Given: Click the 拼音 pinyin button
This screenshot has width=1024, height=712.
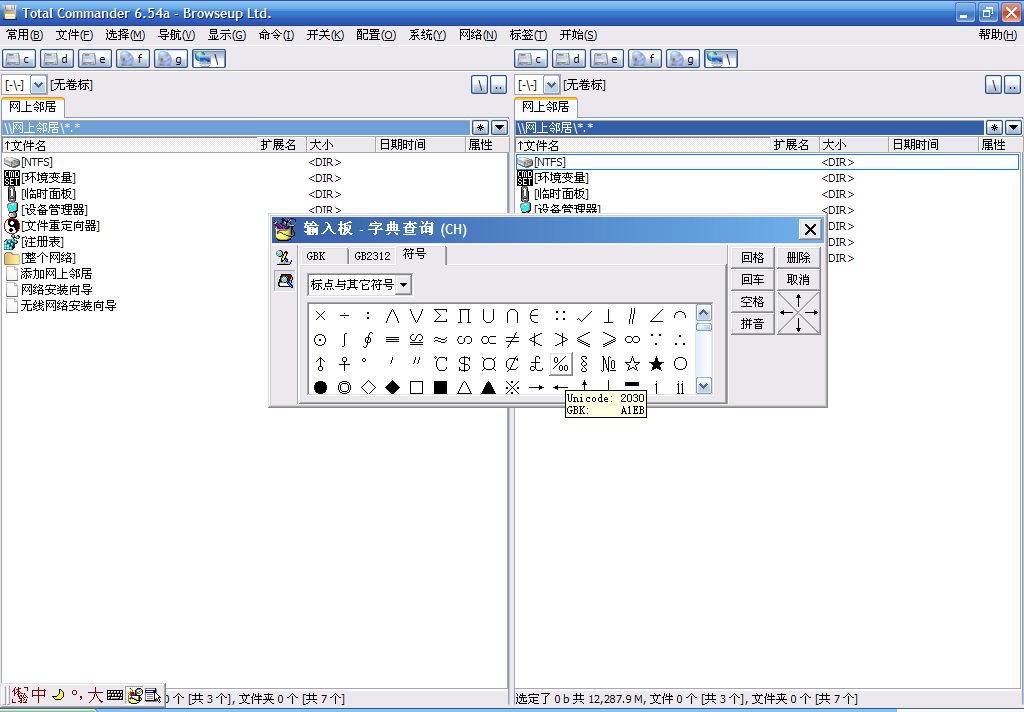Looking at the screenshot, I should [x=752, y=324].
